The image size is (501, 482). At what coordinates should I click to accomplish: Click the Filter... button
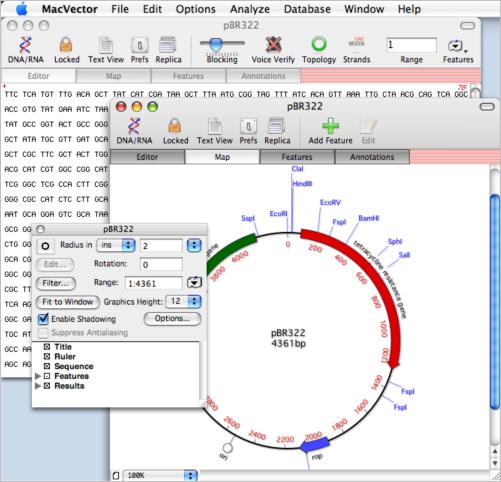point(55,283)
